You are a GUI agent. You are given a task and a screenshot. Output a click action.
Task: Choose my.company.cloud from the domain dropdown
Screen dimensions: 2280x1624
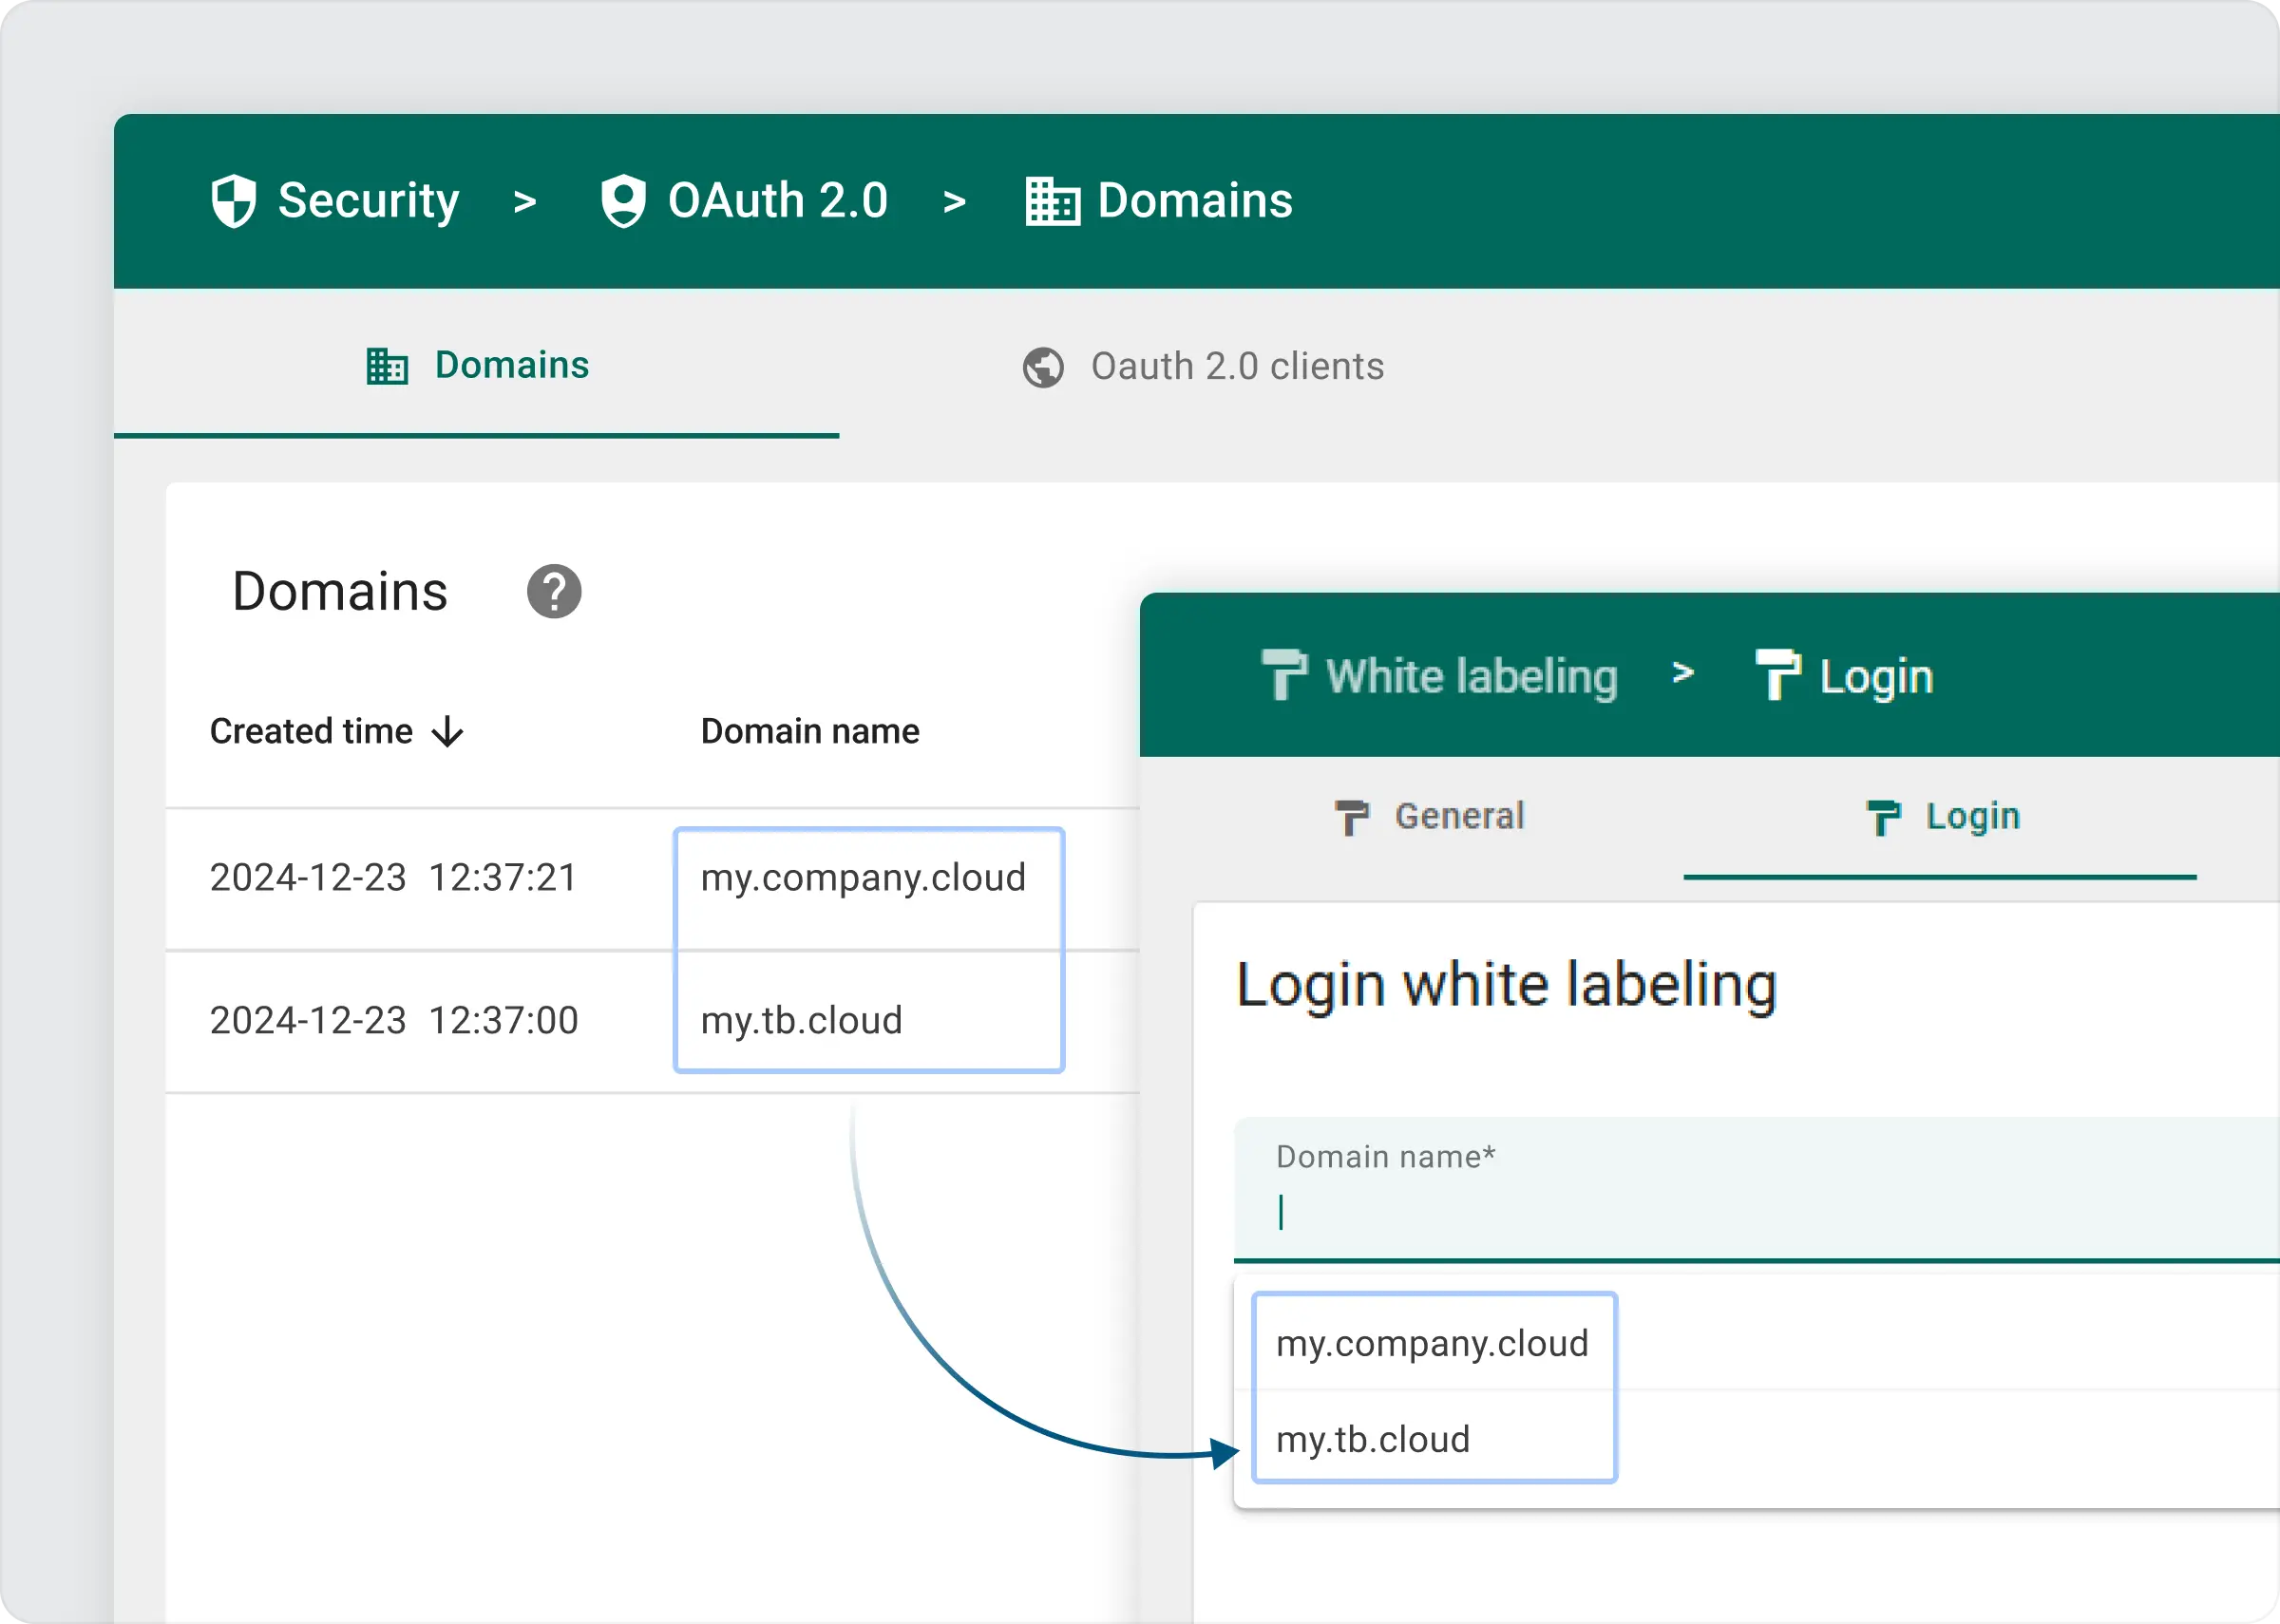(x=1432, y=1343)
